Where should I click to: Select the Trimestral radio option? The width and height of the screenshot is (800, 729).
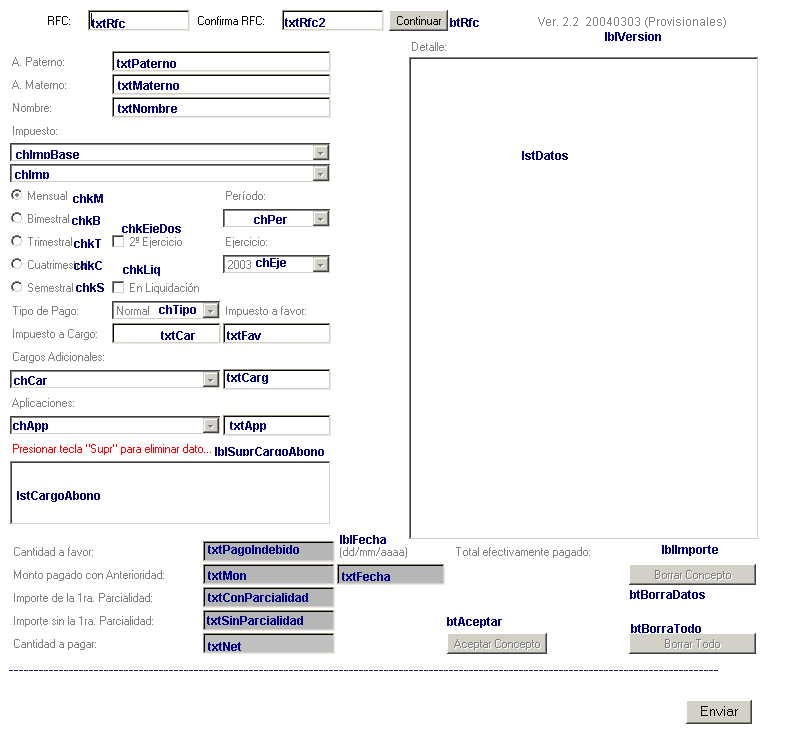click(17, 241)
